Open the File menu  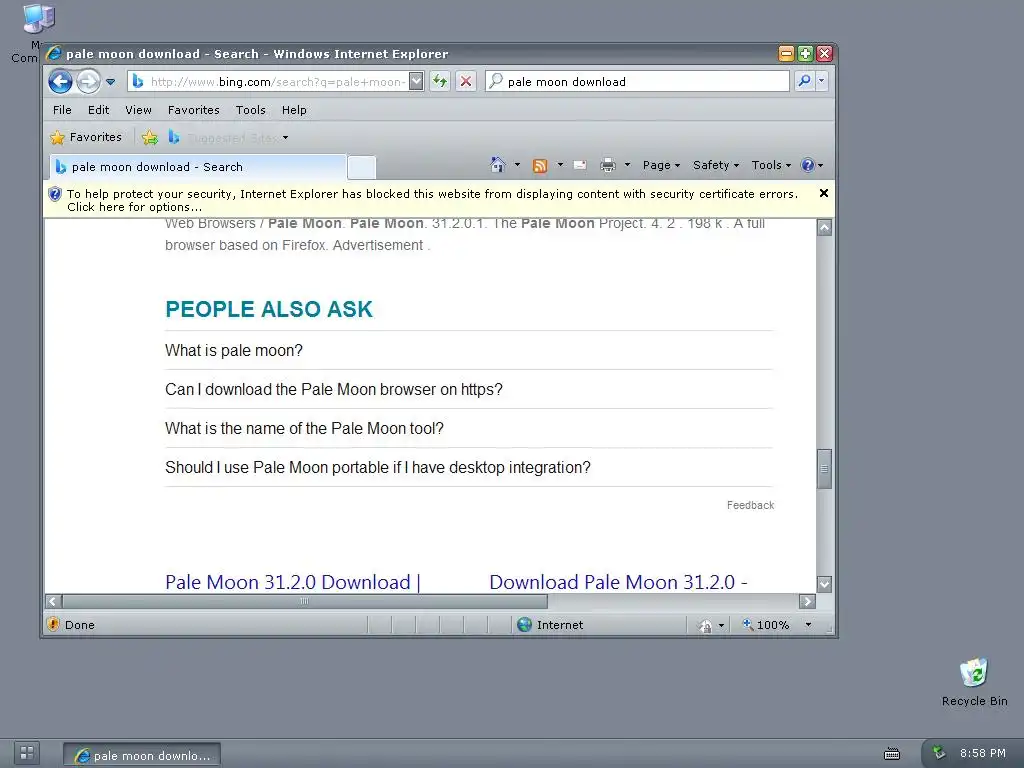pyautogui.click(x=62, y=110)
